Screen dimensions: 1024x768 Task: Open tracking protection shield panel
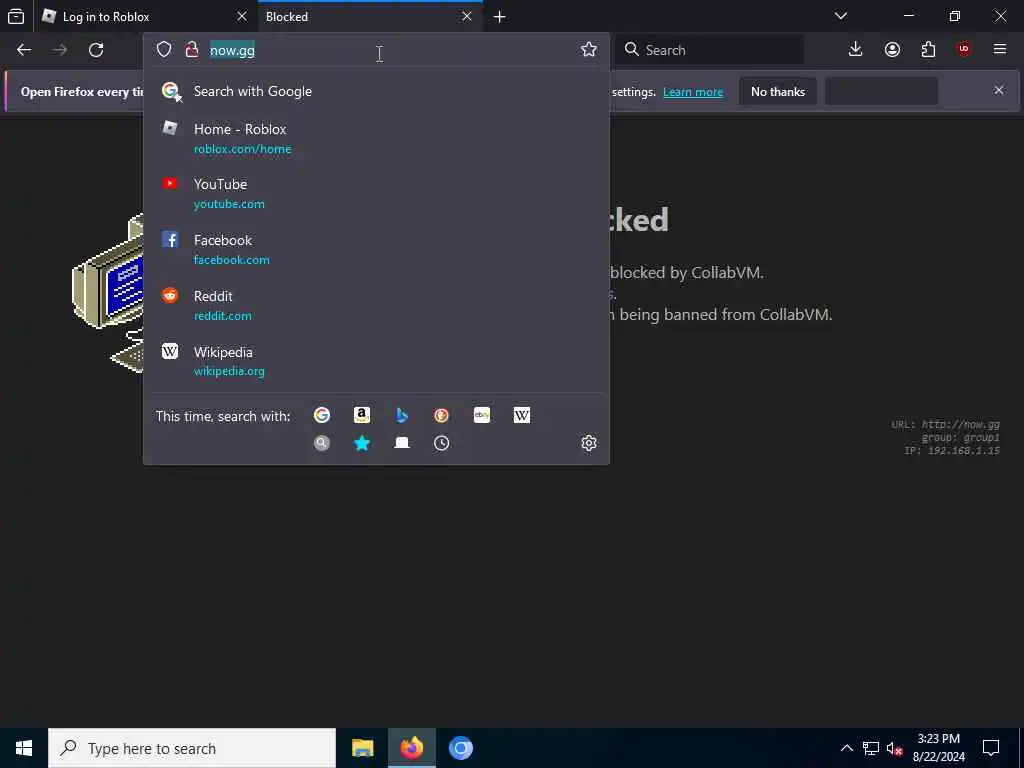tap(164, 50)
